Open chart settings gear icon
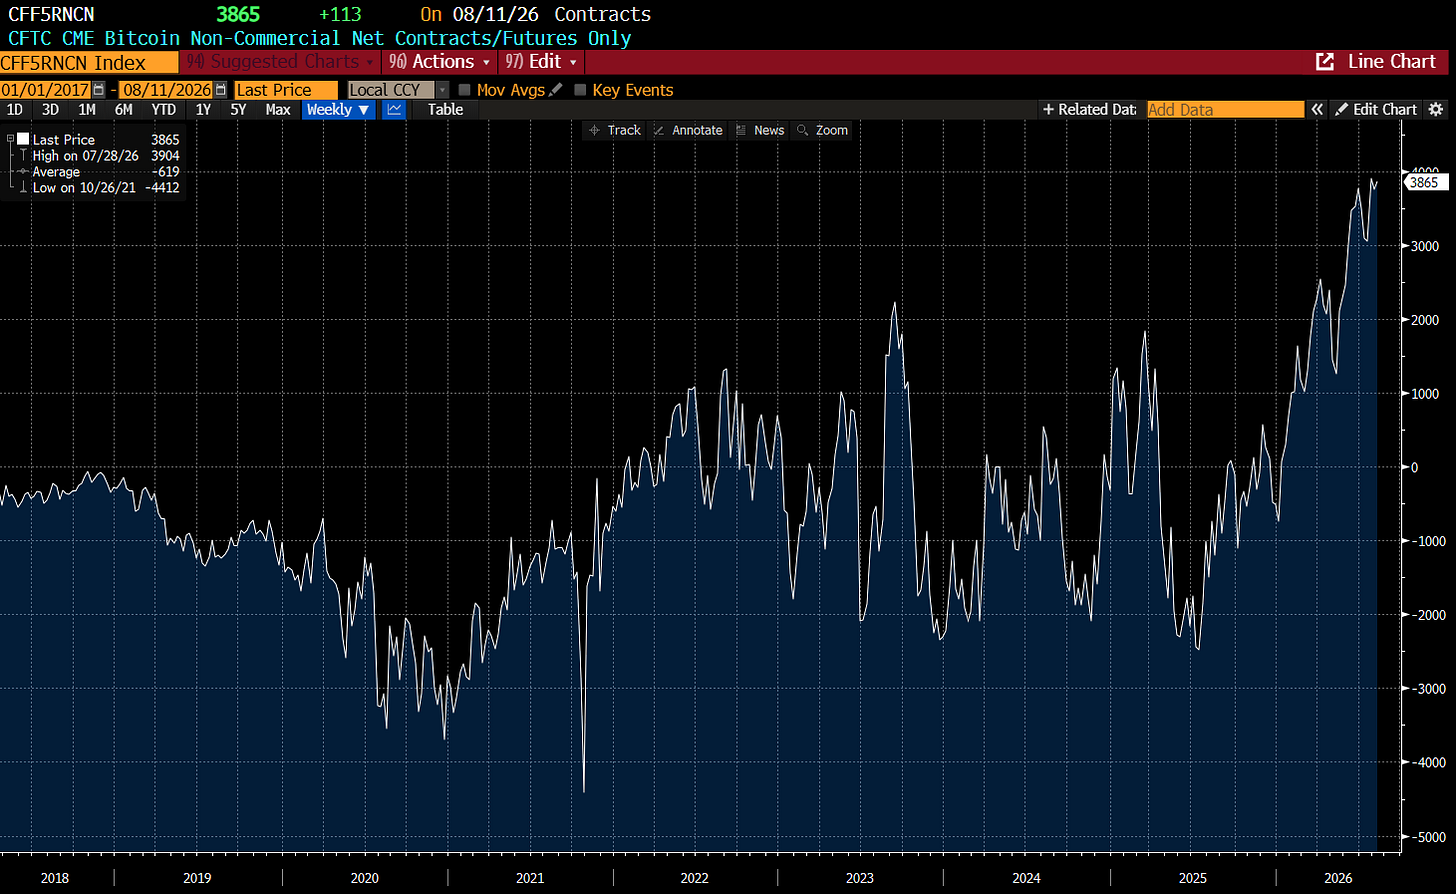 coord(1436,110)
